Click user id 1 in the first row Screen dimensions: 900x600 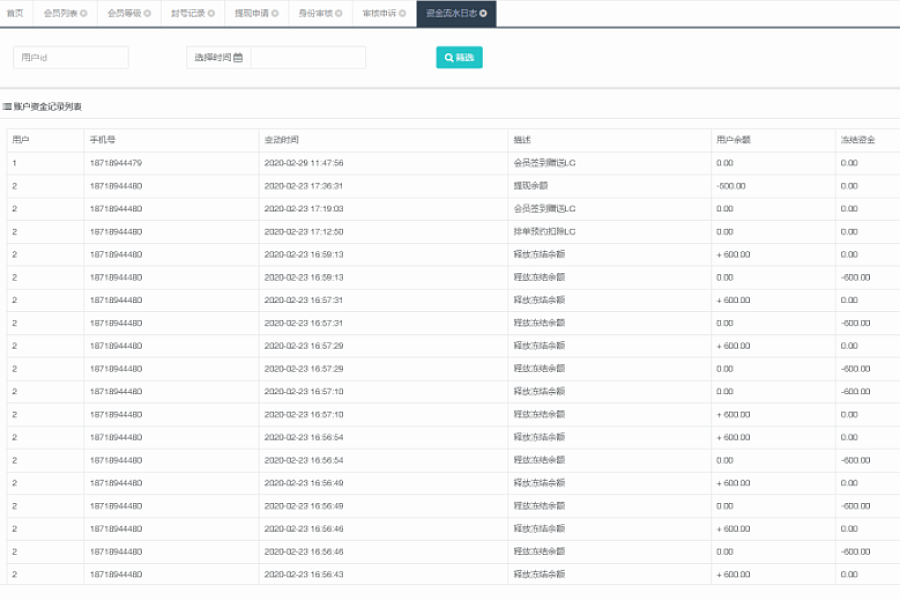(14, 163)
